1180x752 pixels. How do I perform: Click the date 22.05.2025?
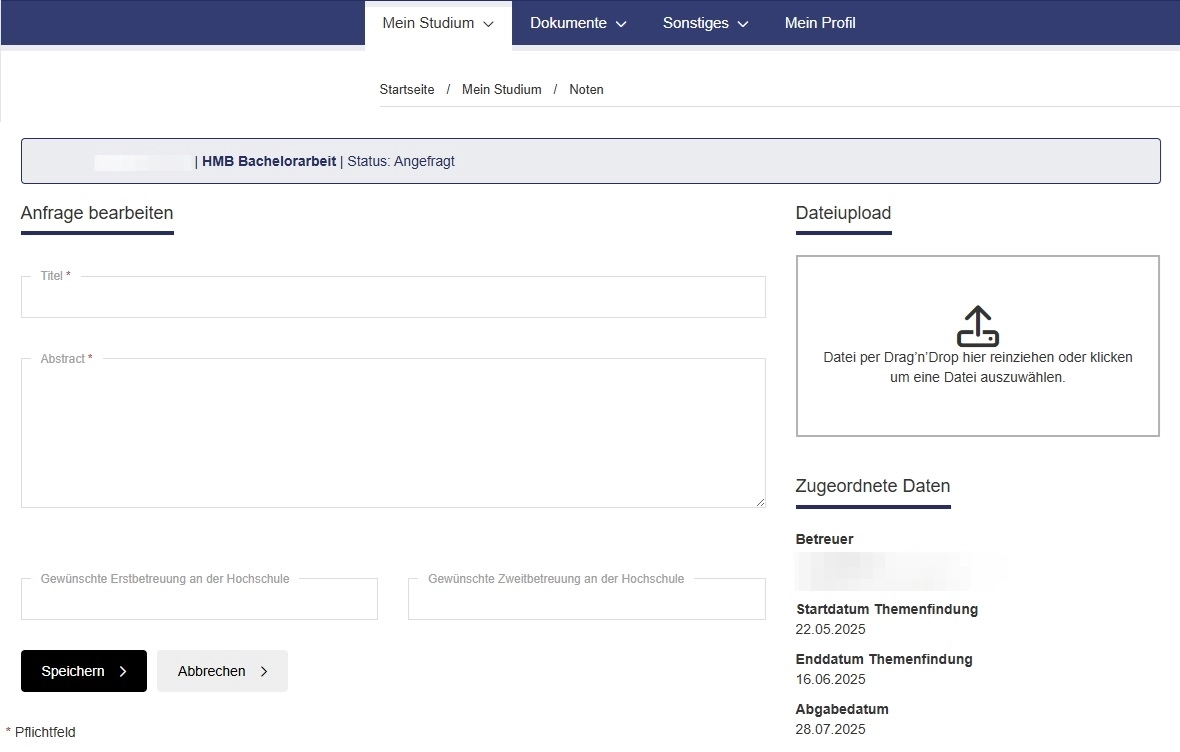coord(830,629)
